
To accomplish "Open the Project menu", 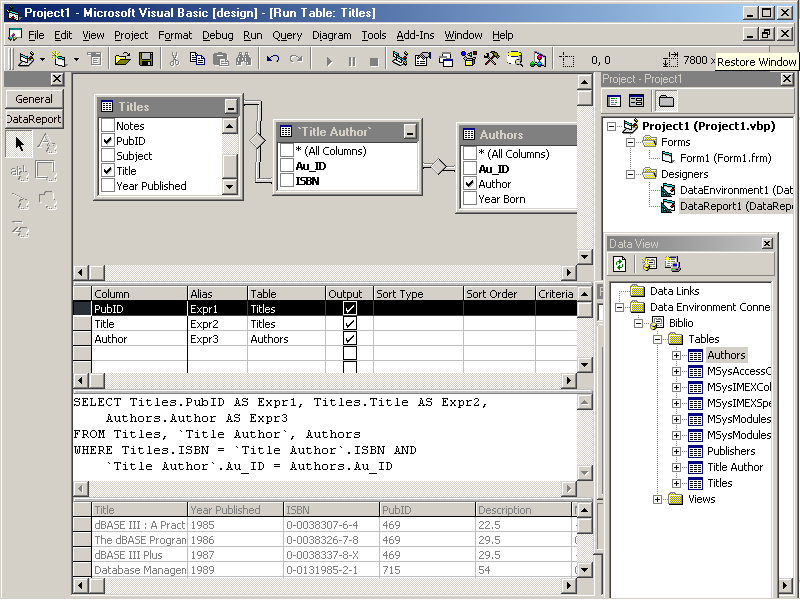I will click(131, 35).
